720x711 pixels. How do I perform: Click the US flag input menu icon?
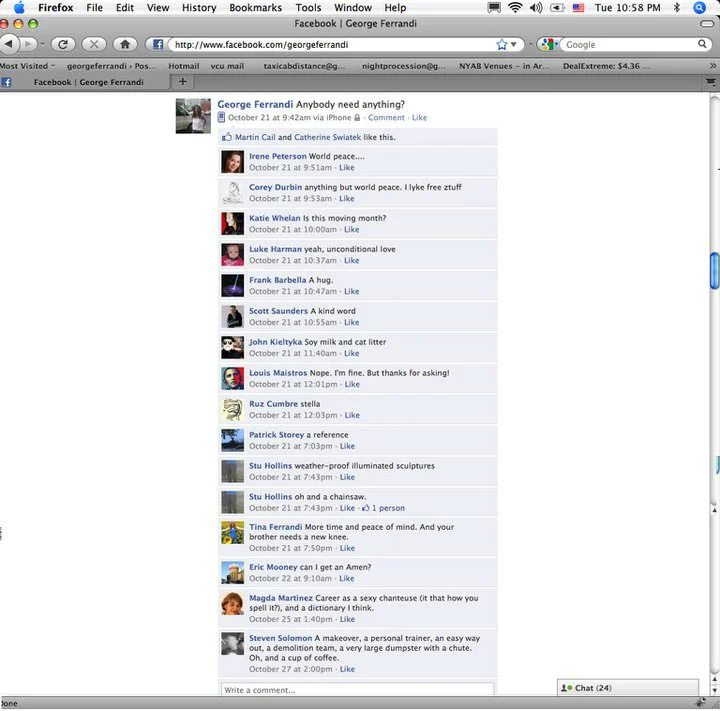point(578,7)
